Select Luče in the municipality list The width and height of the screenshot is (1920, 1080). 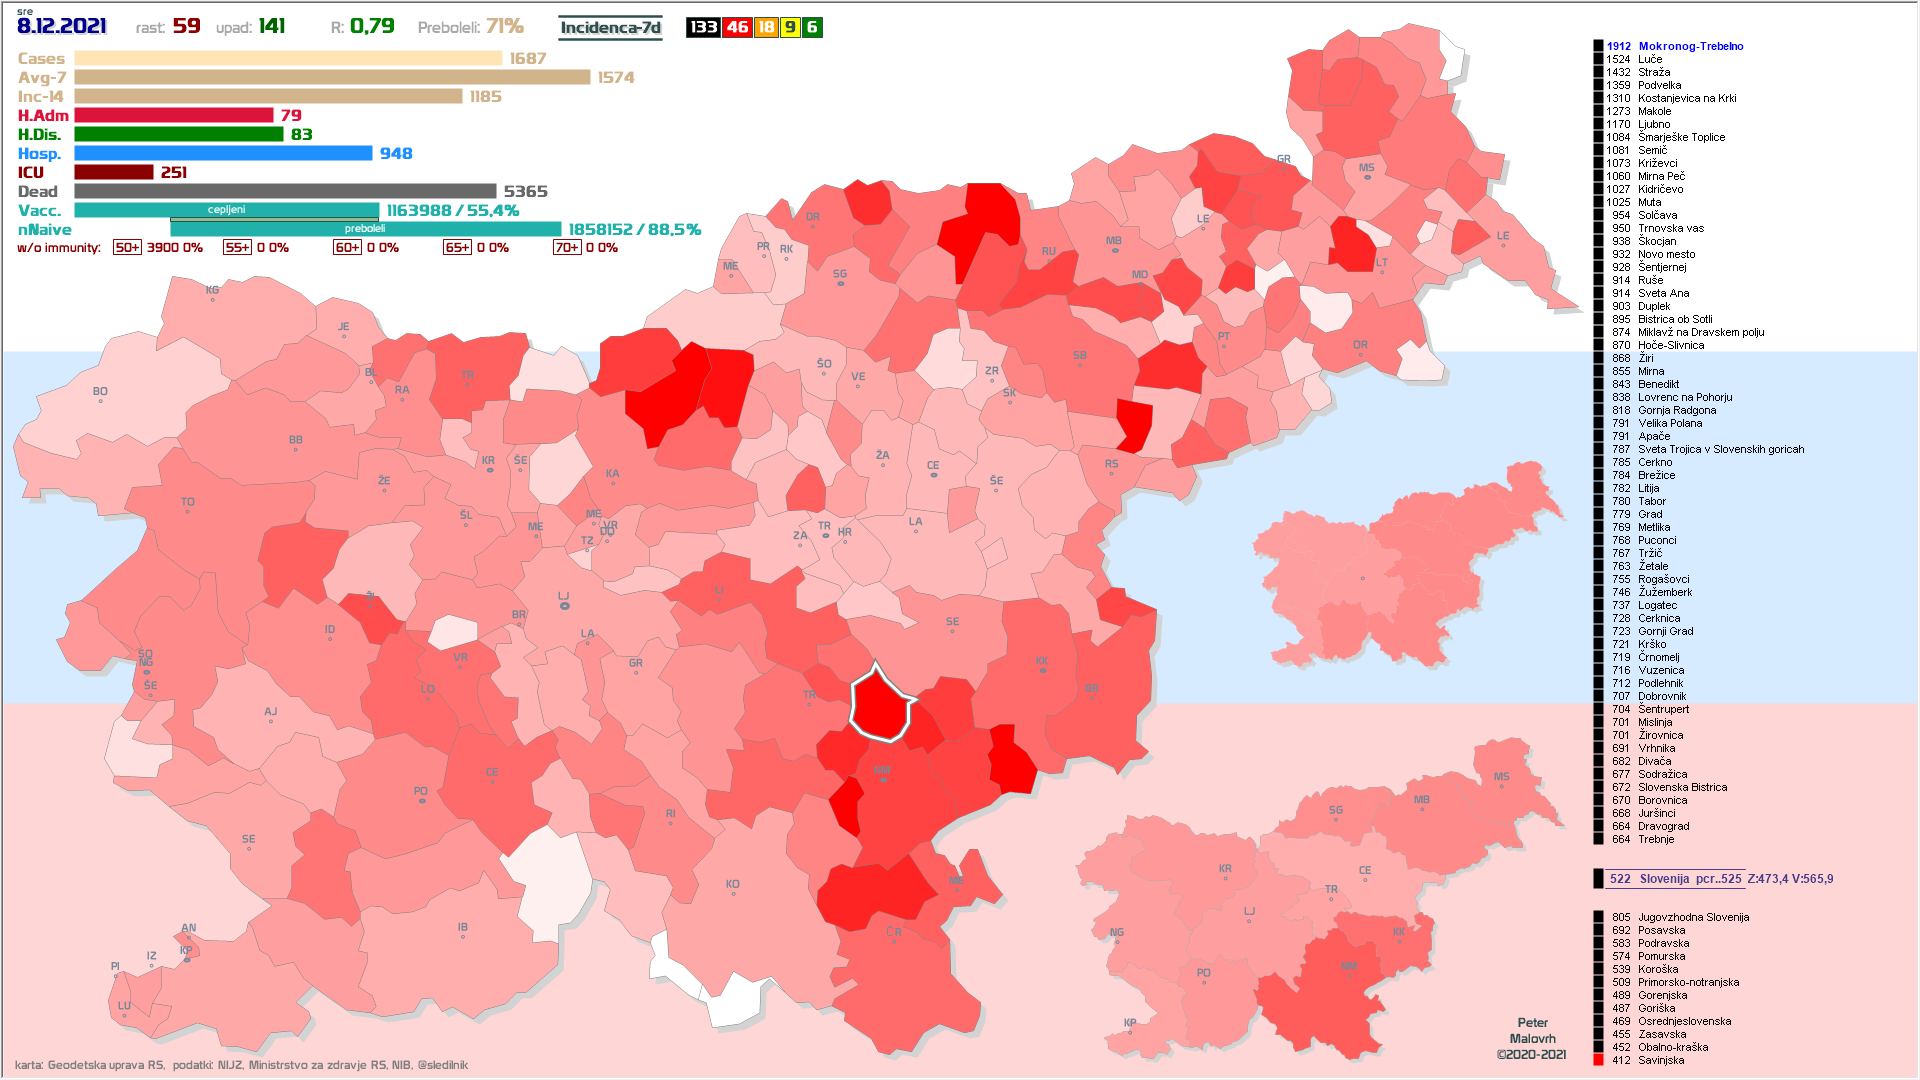[x=1650, y=59]
